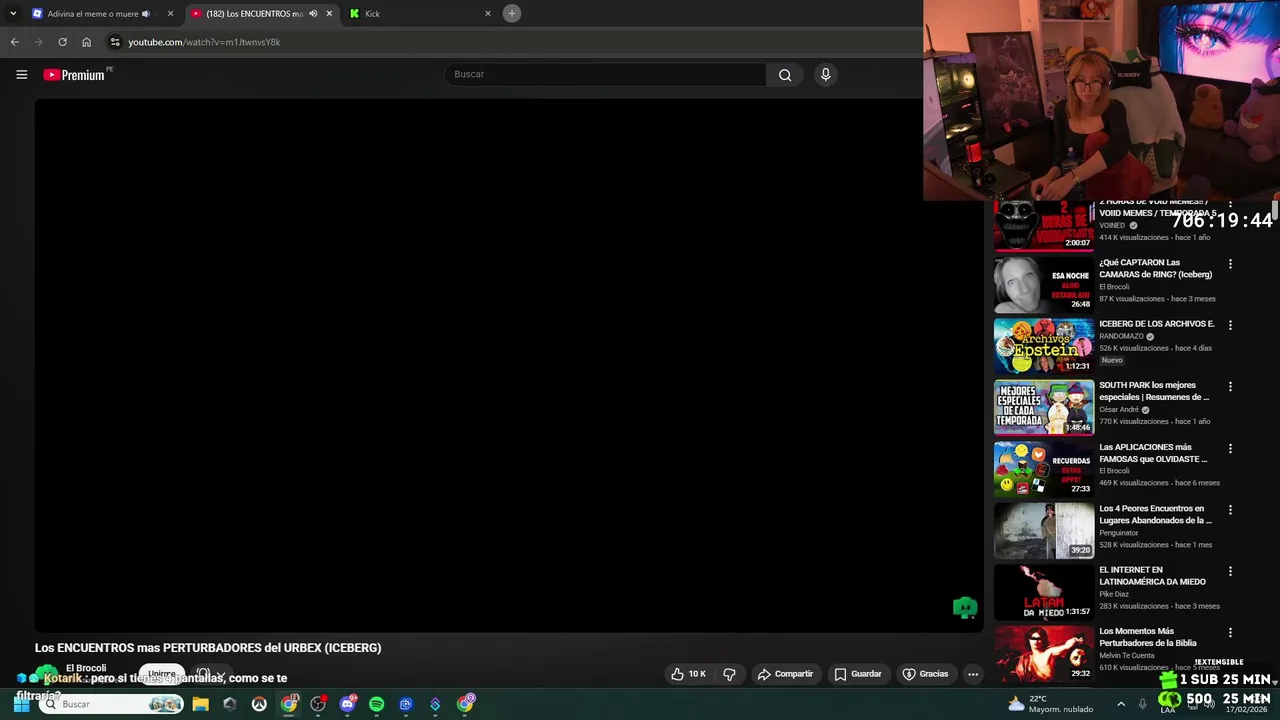
Task: Open Spotify from the taskbar
Action: click(376, 704)
